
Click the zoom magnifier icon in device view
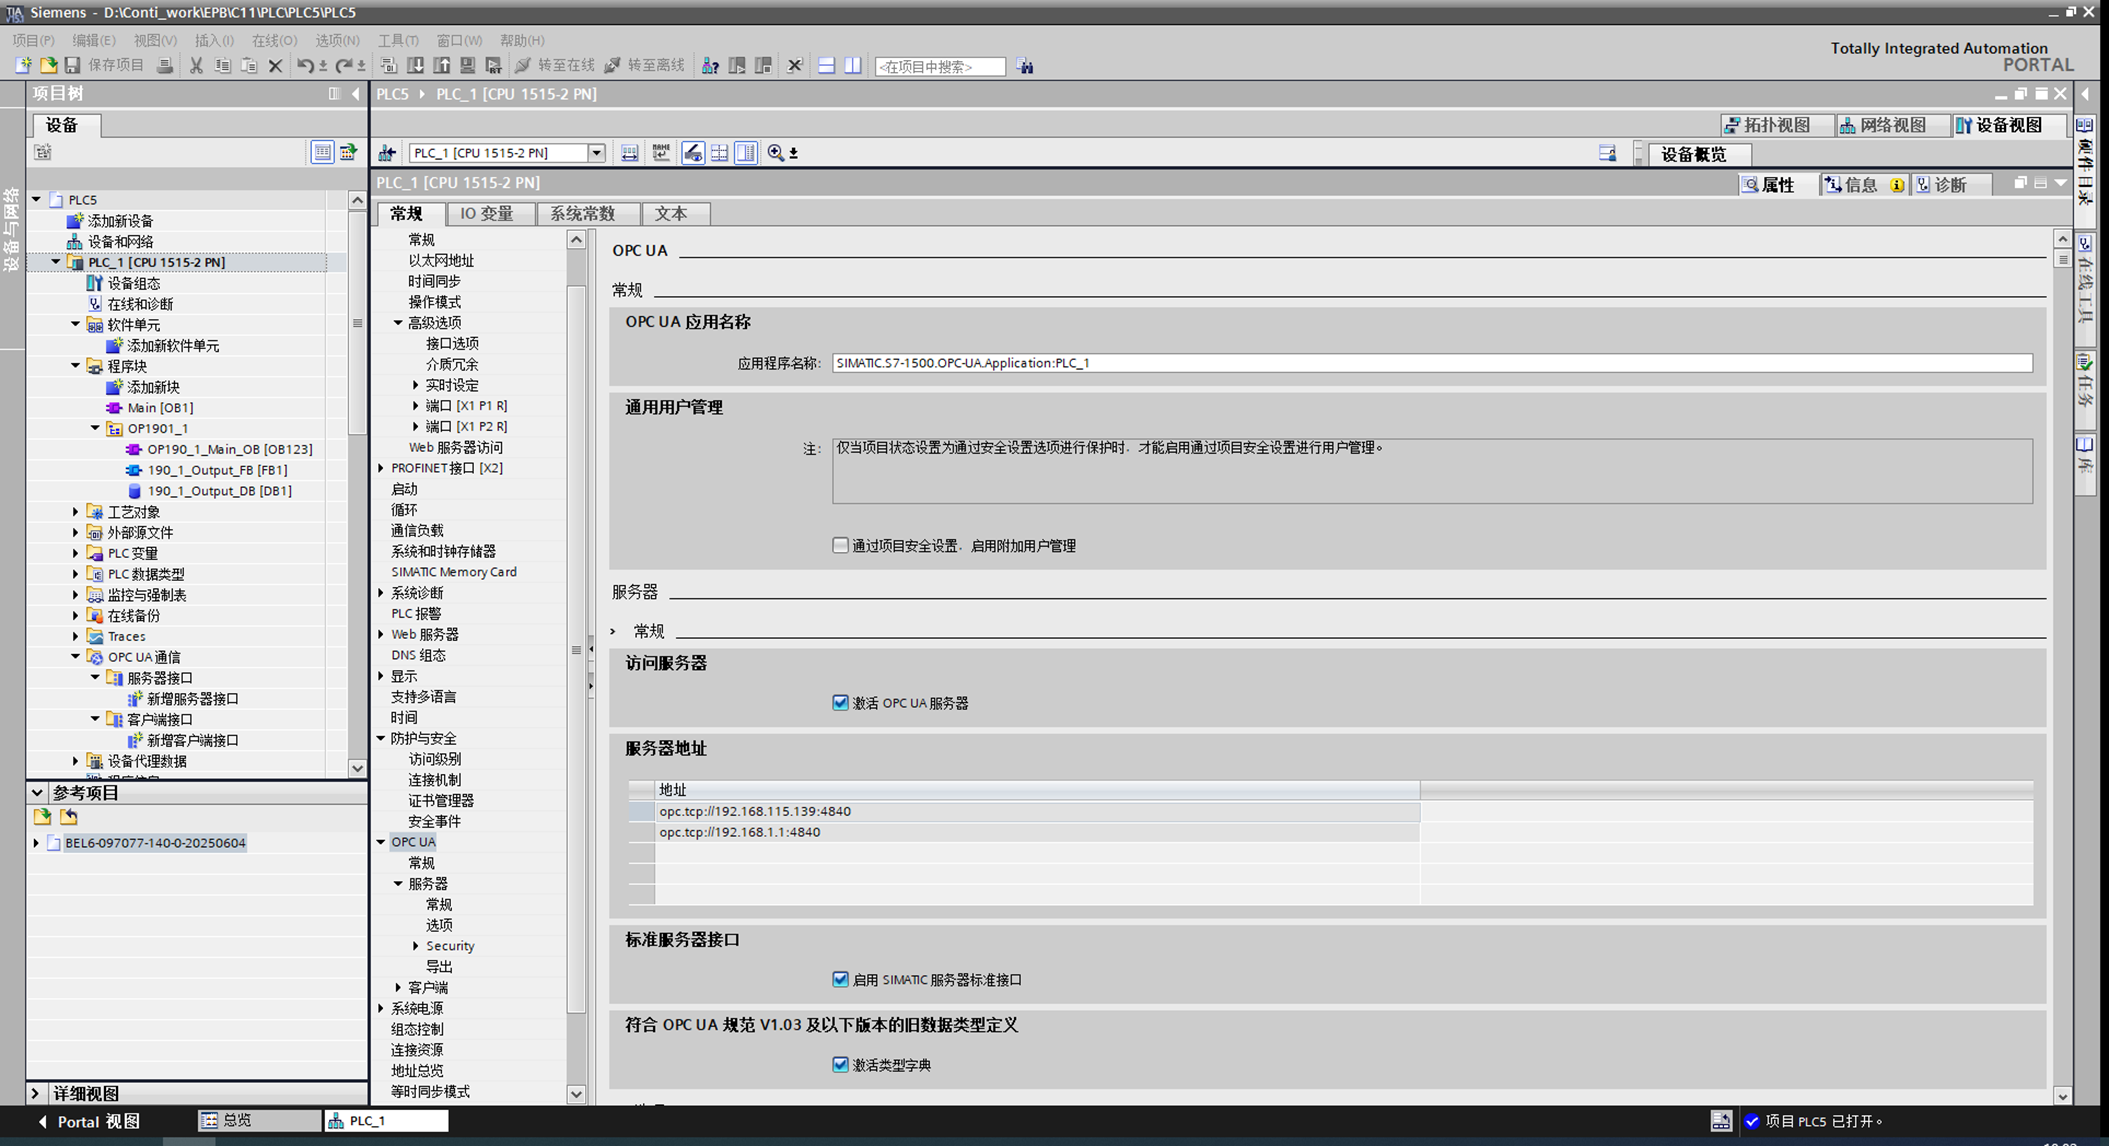[776, 153]
